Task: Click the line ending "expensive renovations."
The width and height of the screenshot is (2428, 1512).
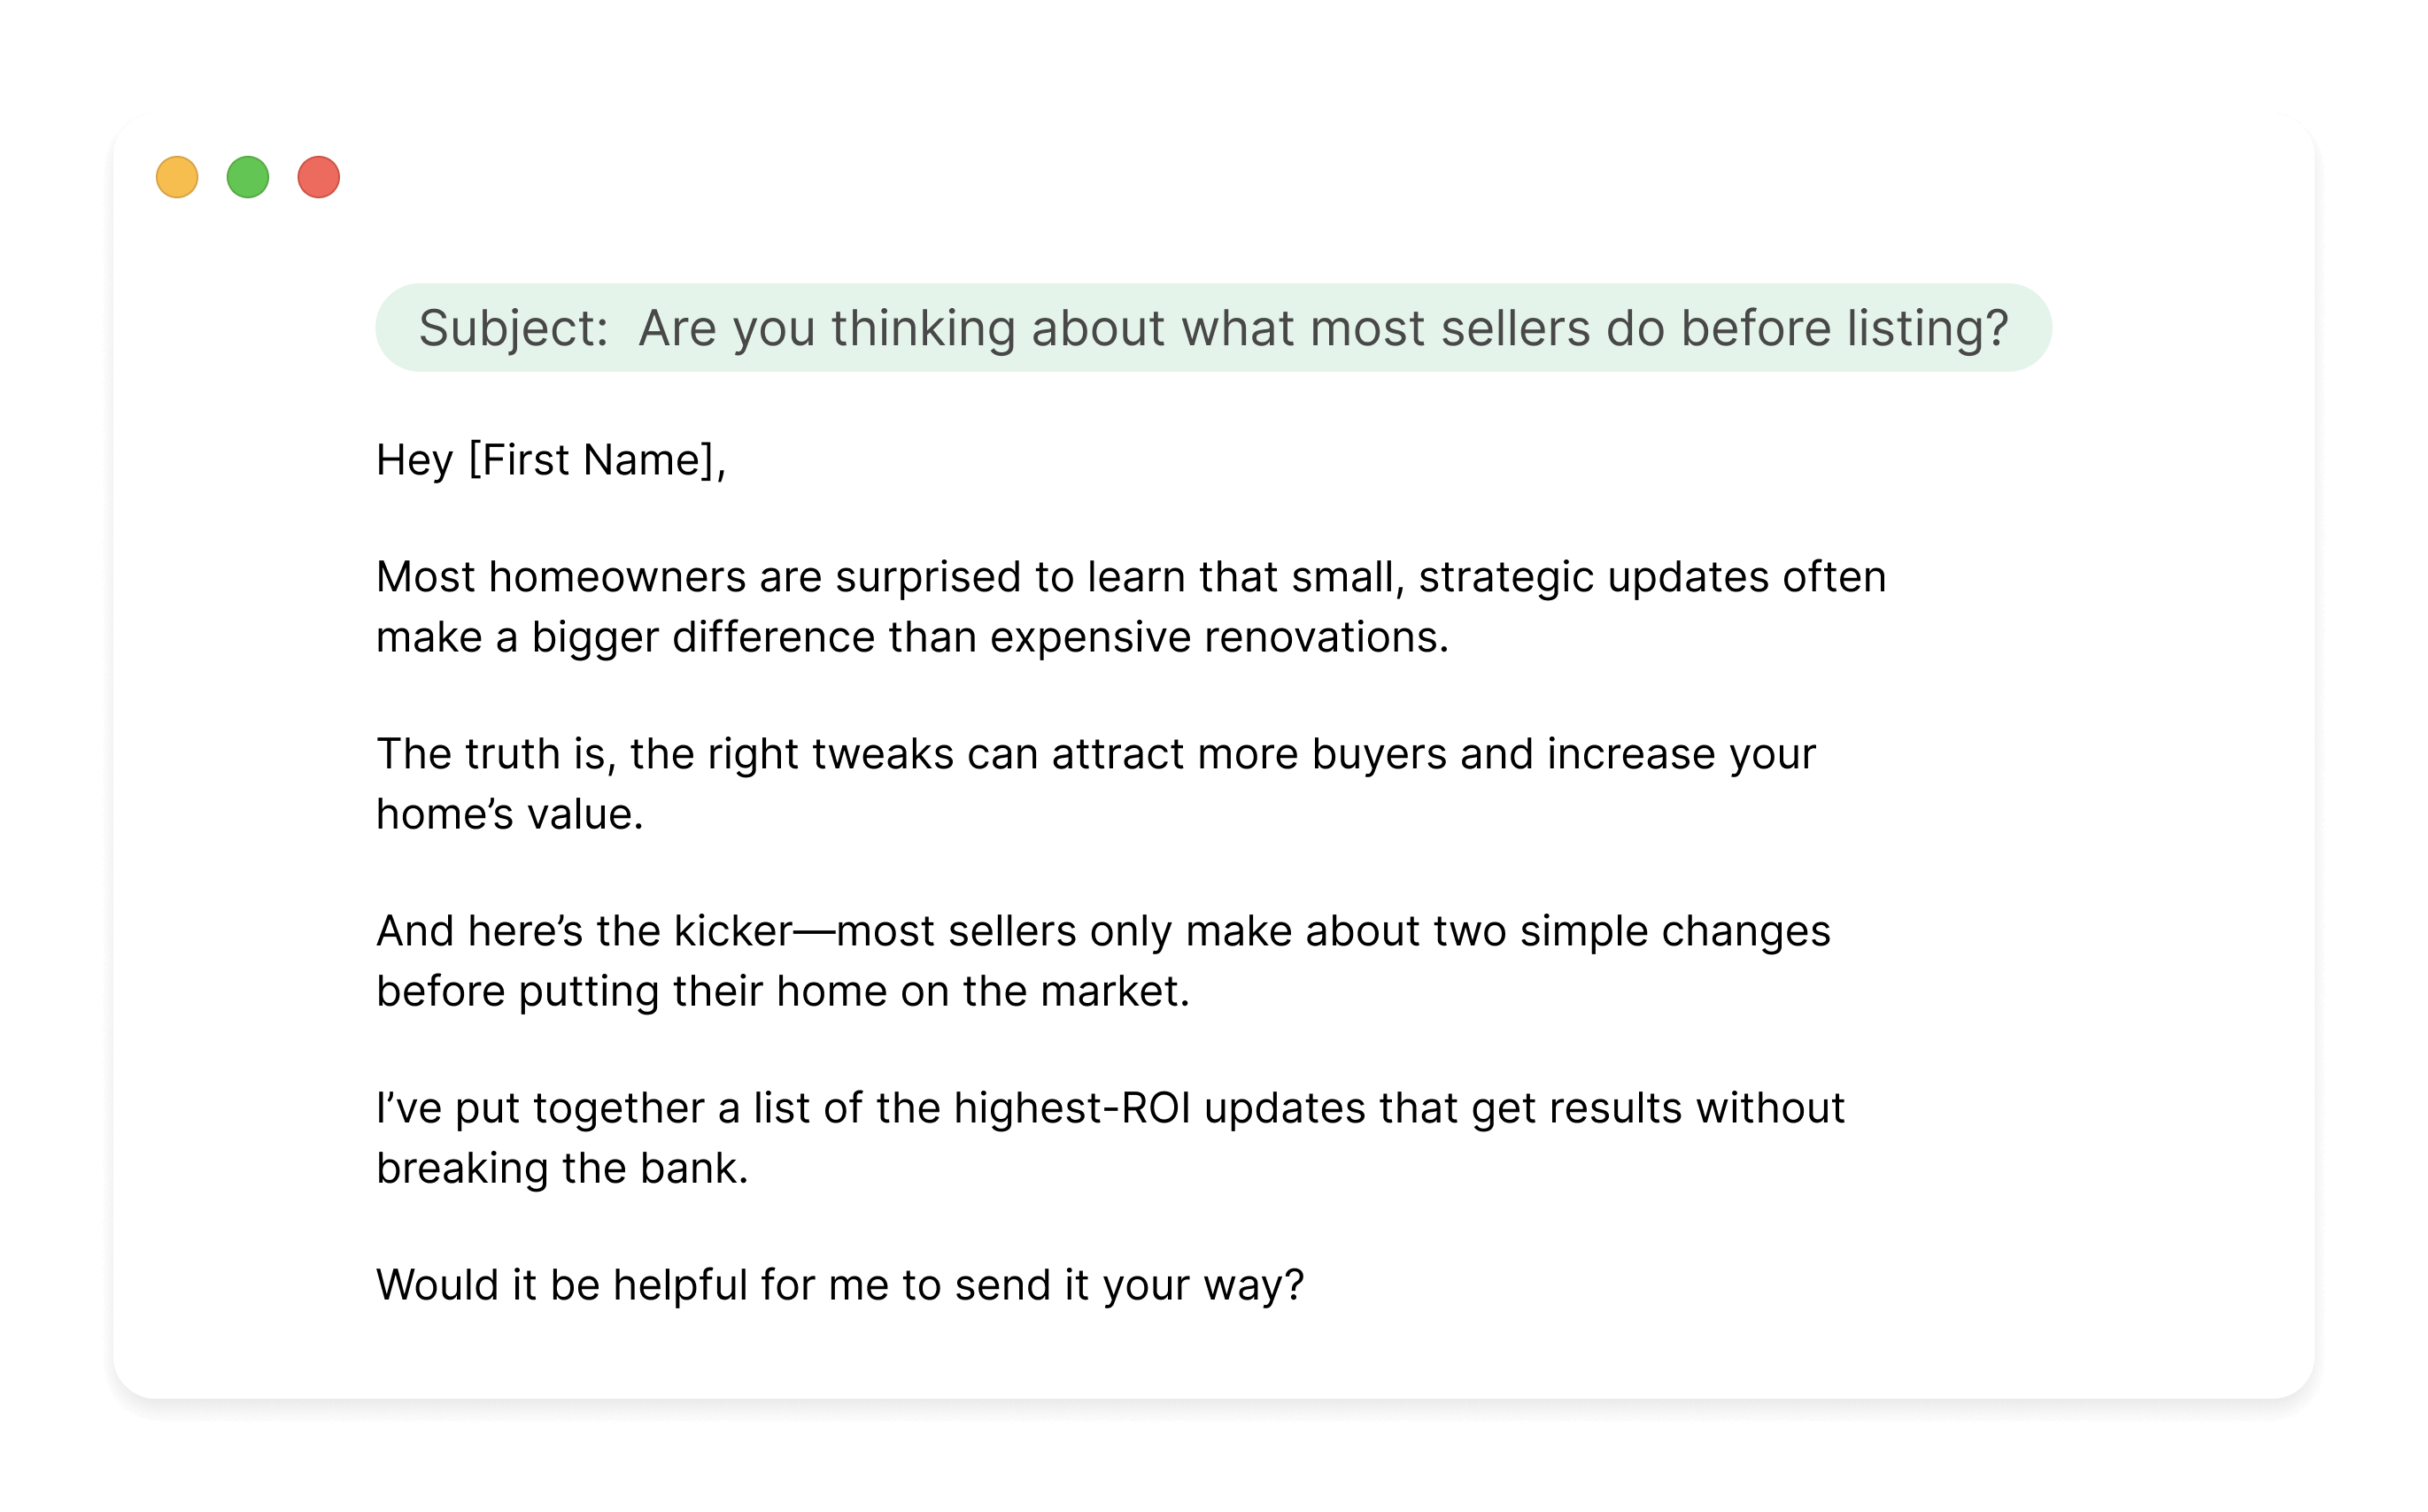Action: (912, 637)
